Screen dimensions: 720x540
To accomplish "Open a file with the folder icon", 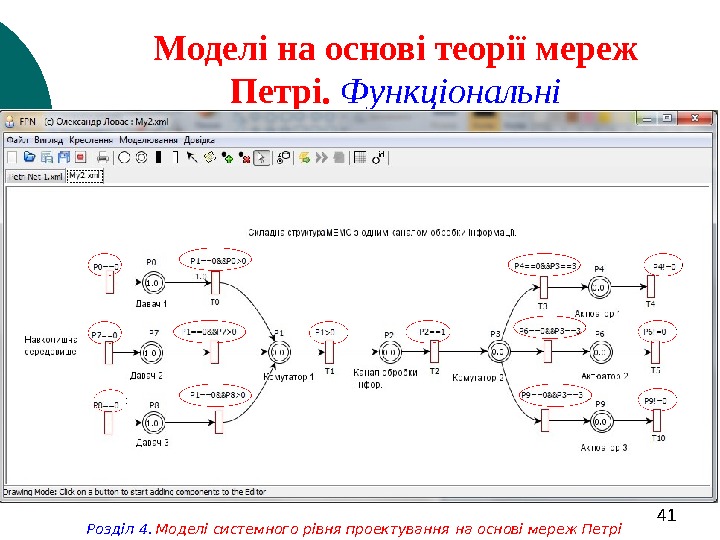I will click(29, 157).
